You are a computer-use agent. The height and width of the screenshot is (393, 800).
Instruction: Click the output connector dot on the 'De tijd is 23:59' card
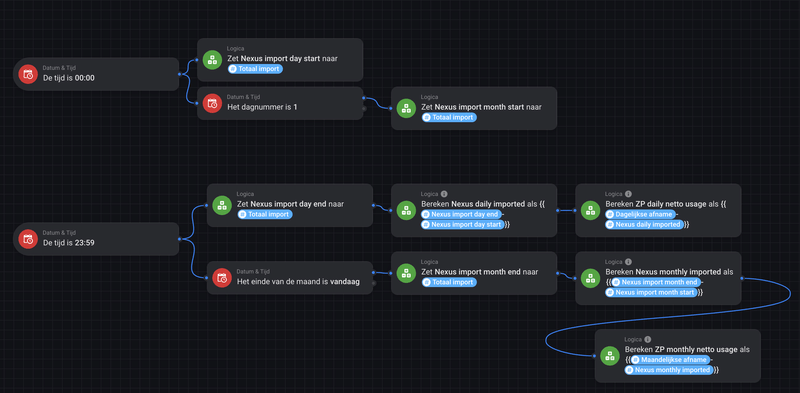[x=179, y=239]
